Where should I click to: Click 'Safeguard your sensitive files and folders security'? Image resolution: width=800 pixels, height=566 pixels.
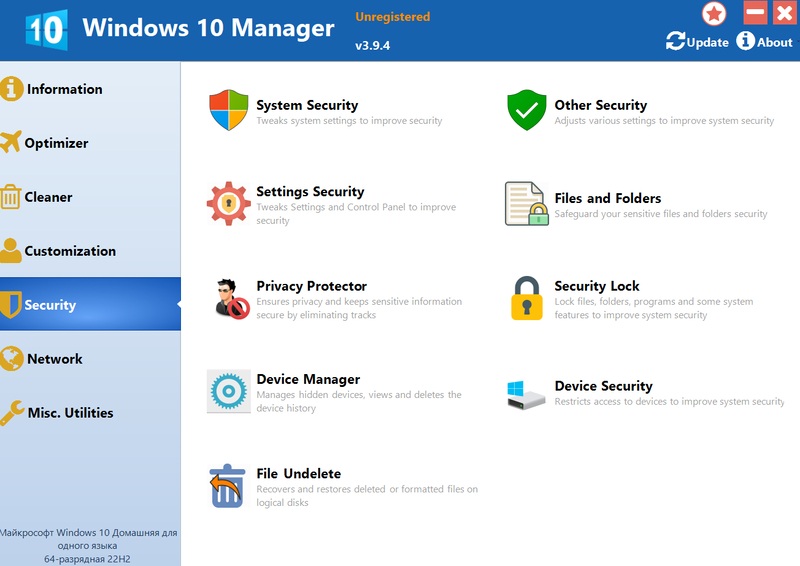661,214
